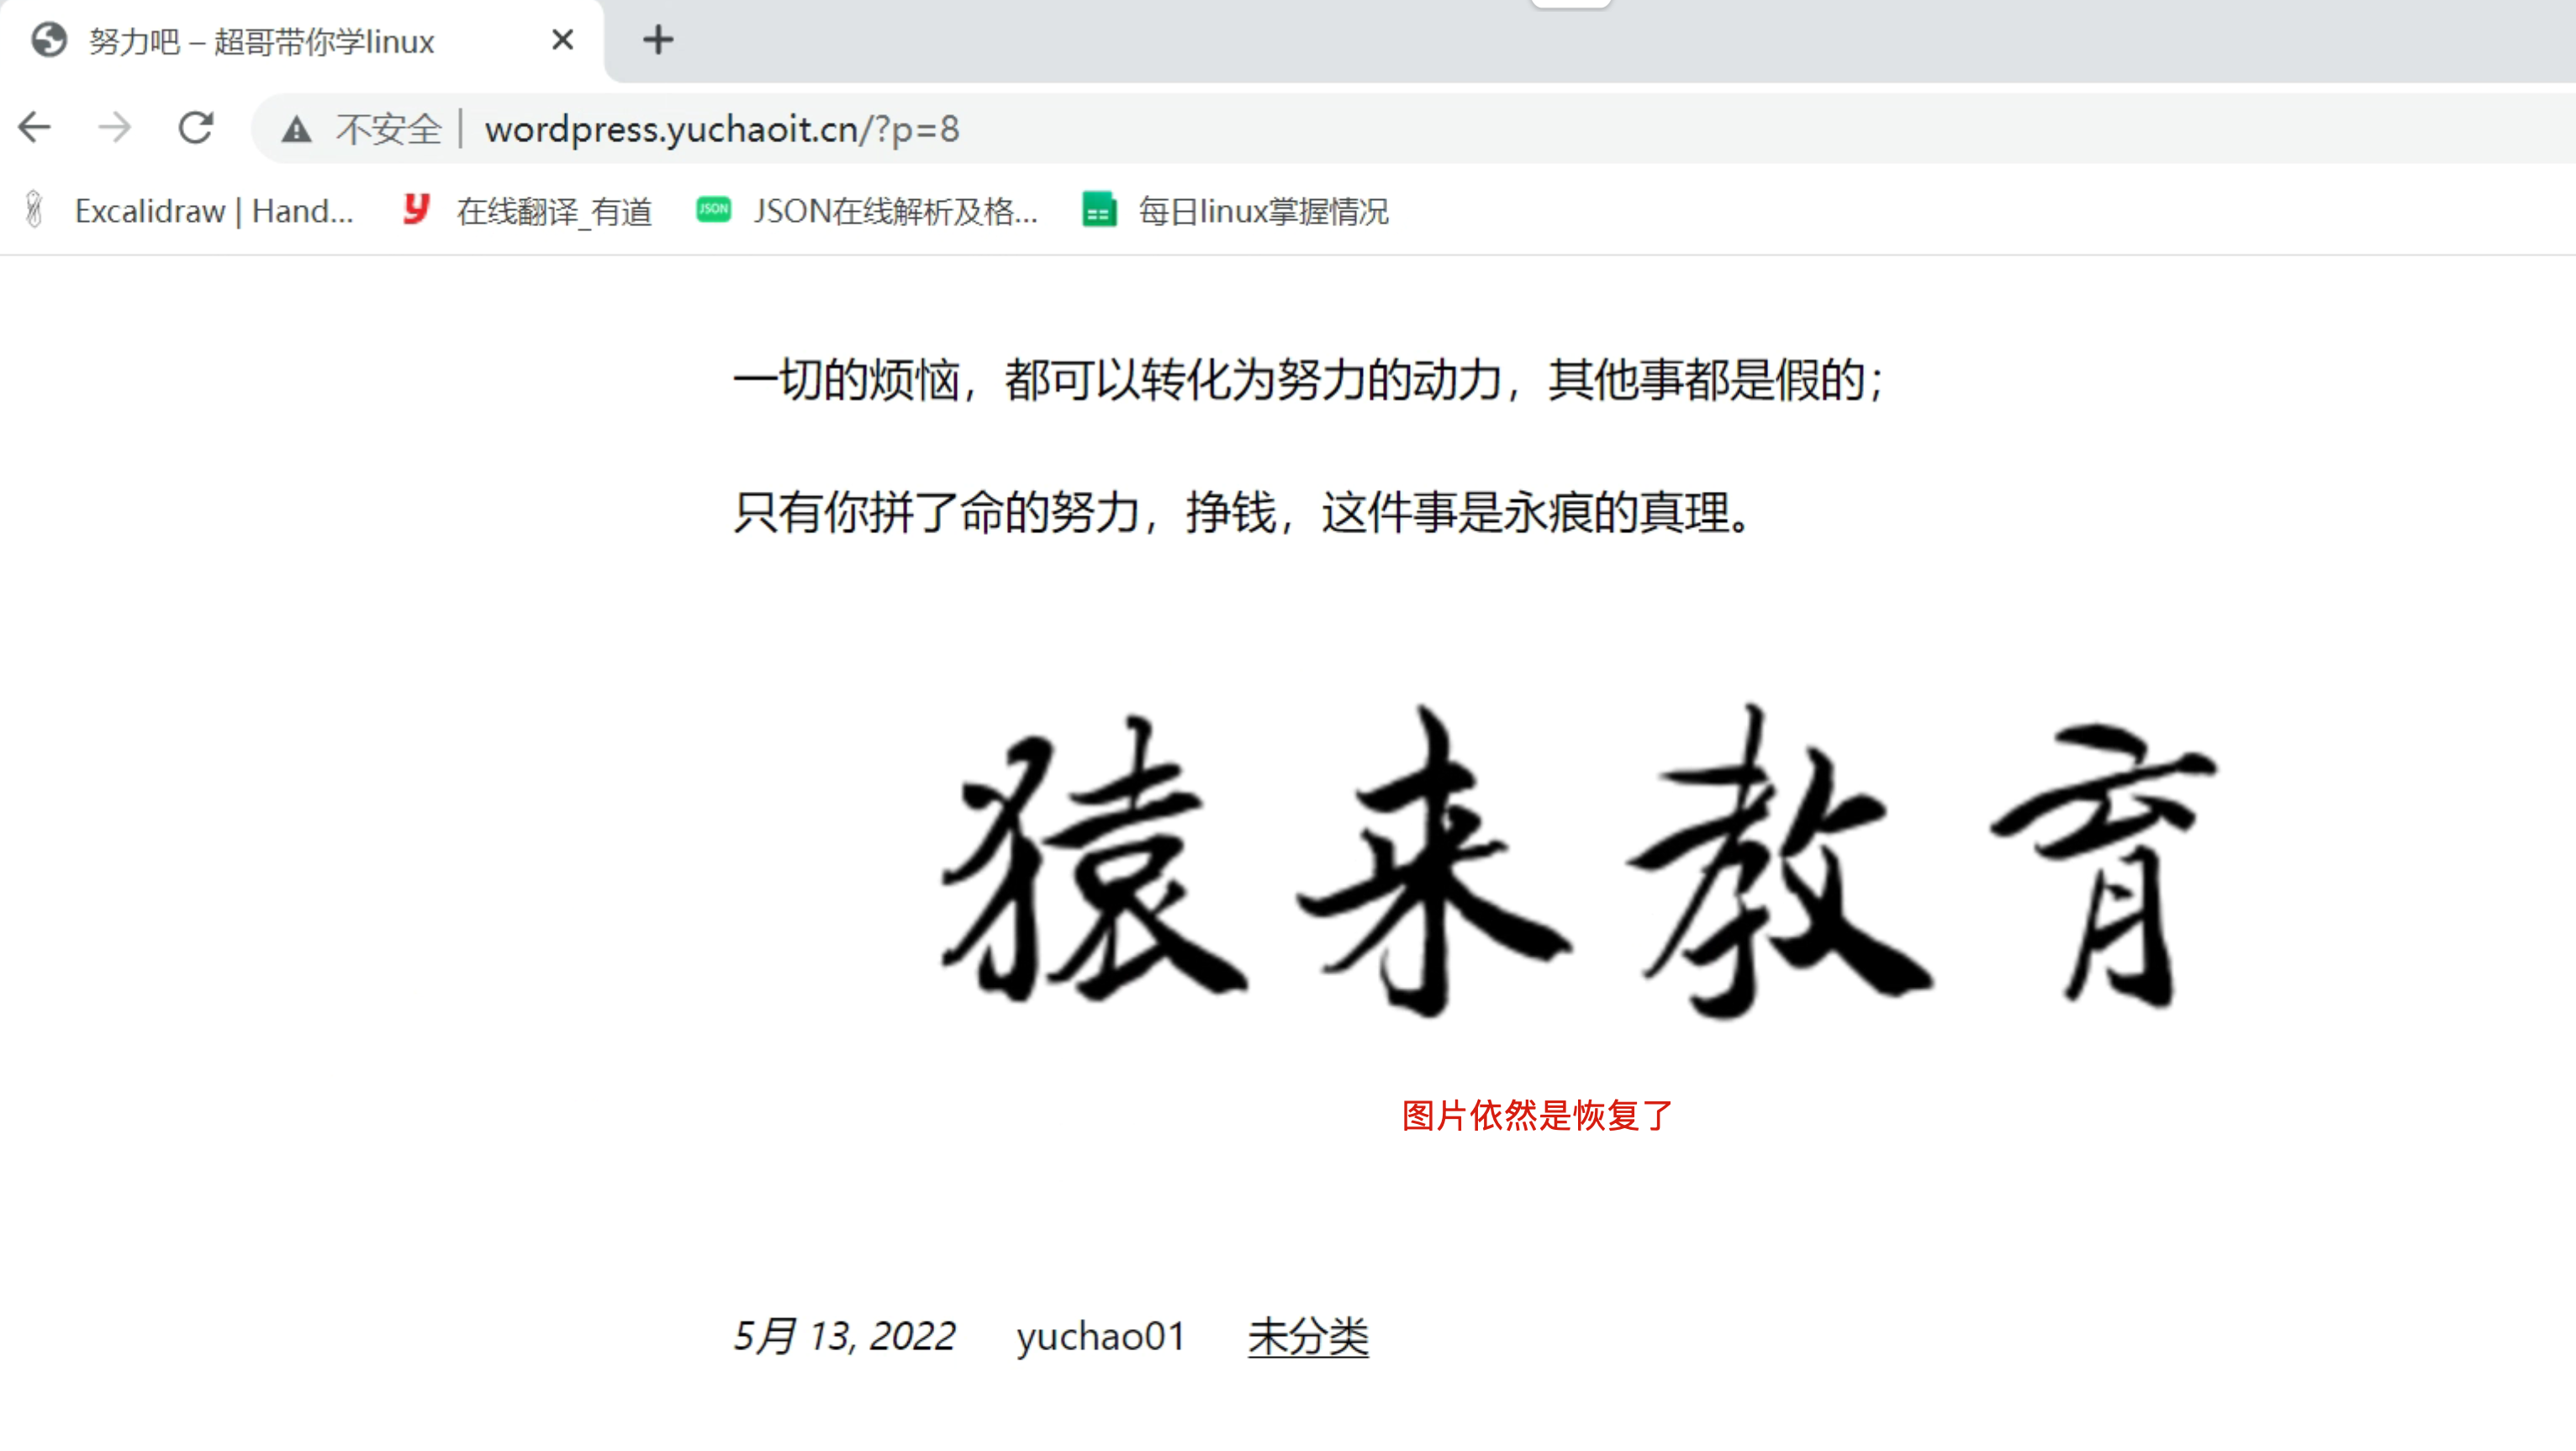Click the globe favicon on the browser tab

(x=48, y=41)
